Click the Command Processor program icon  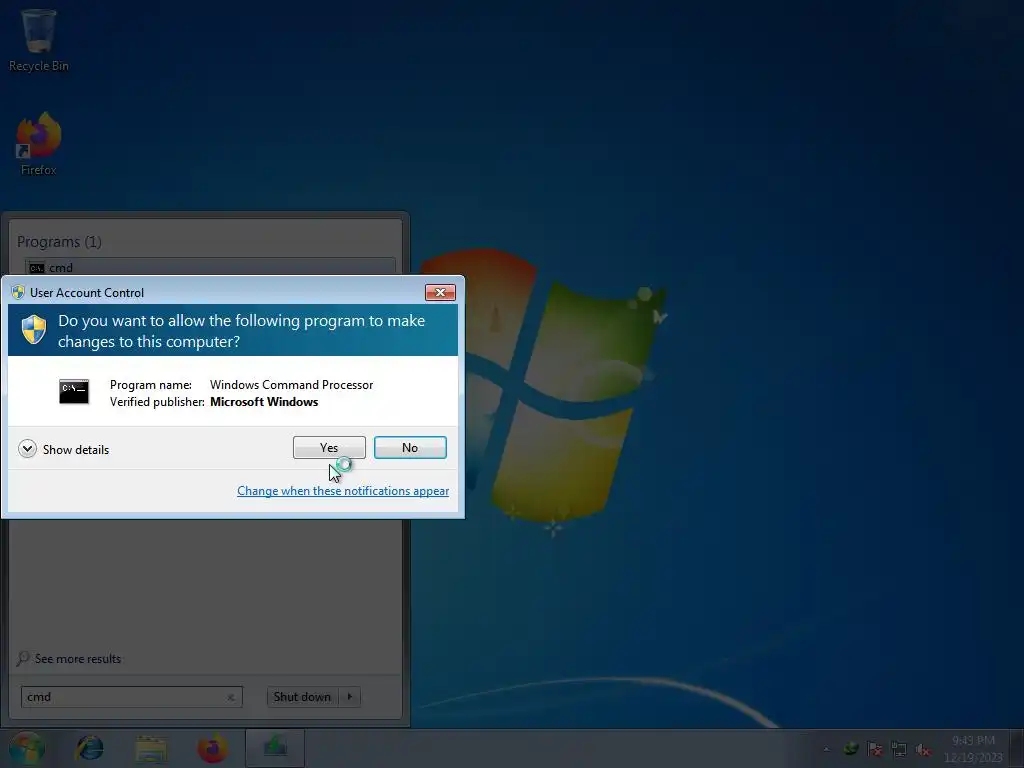pyautogui.click(x=74, y=391)
